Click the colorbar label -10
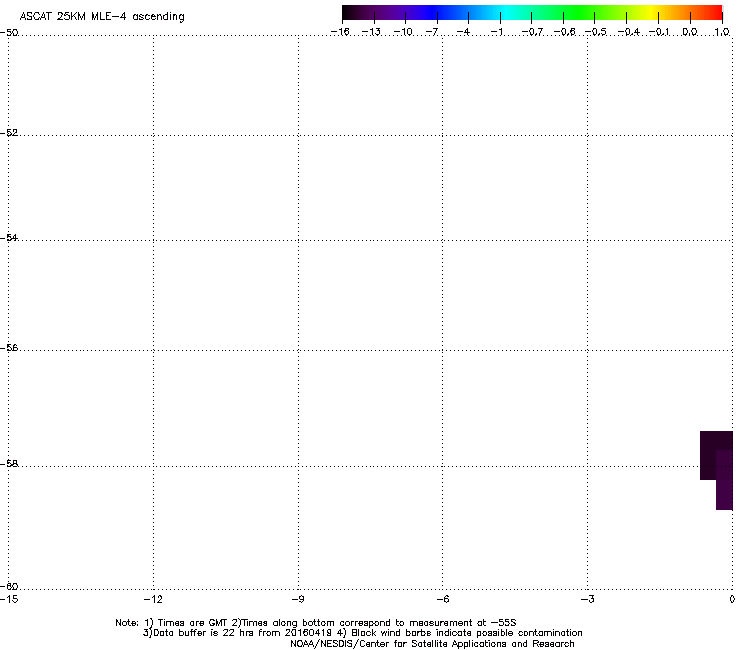Image resolution: width=740 pixels, height=650 pixels. 403,32
